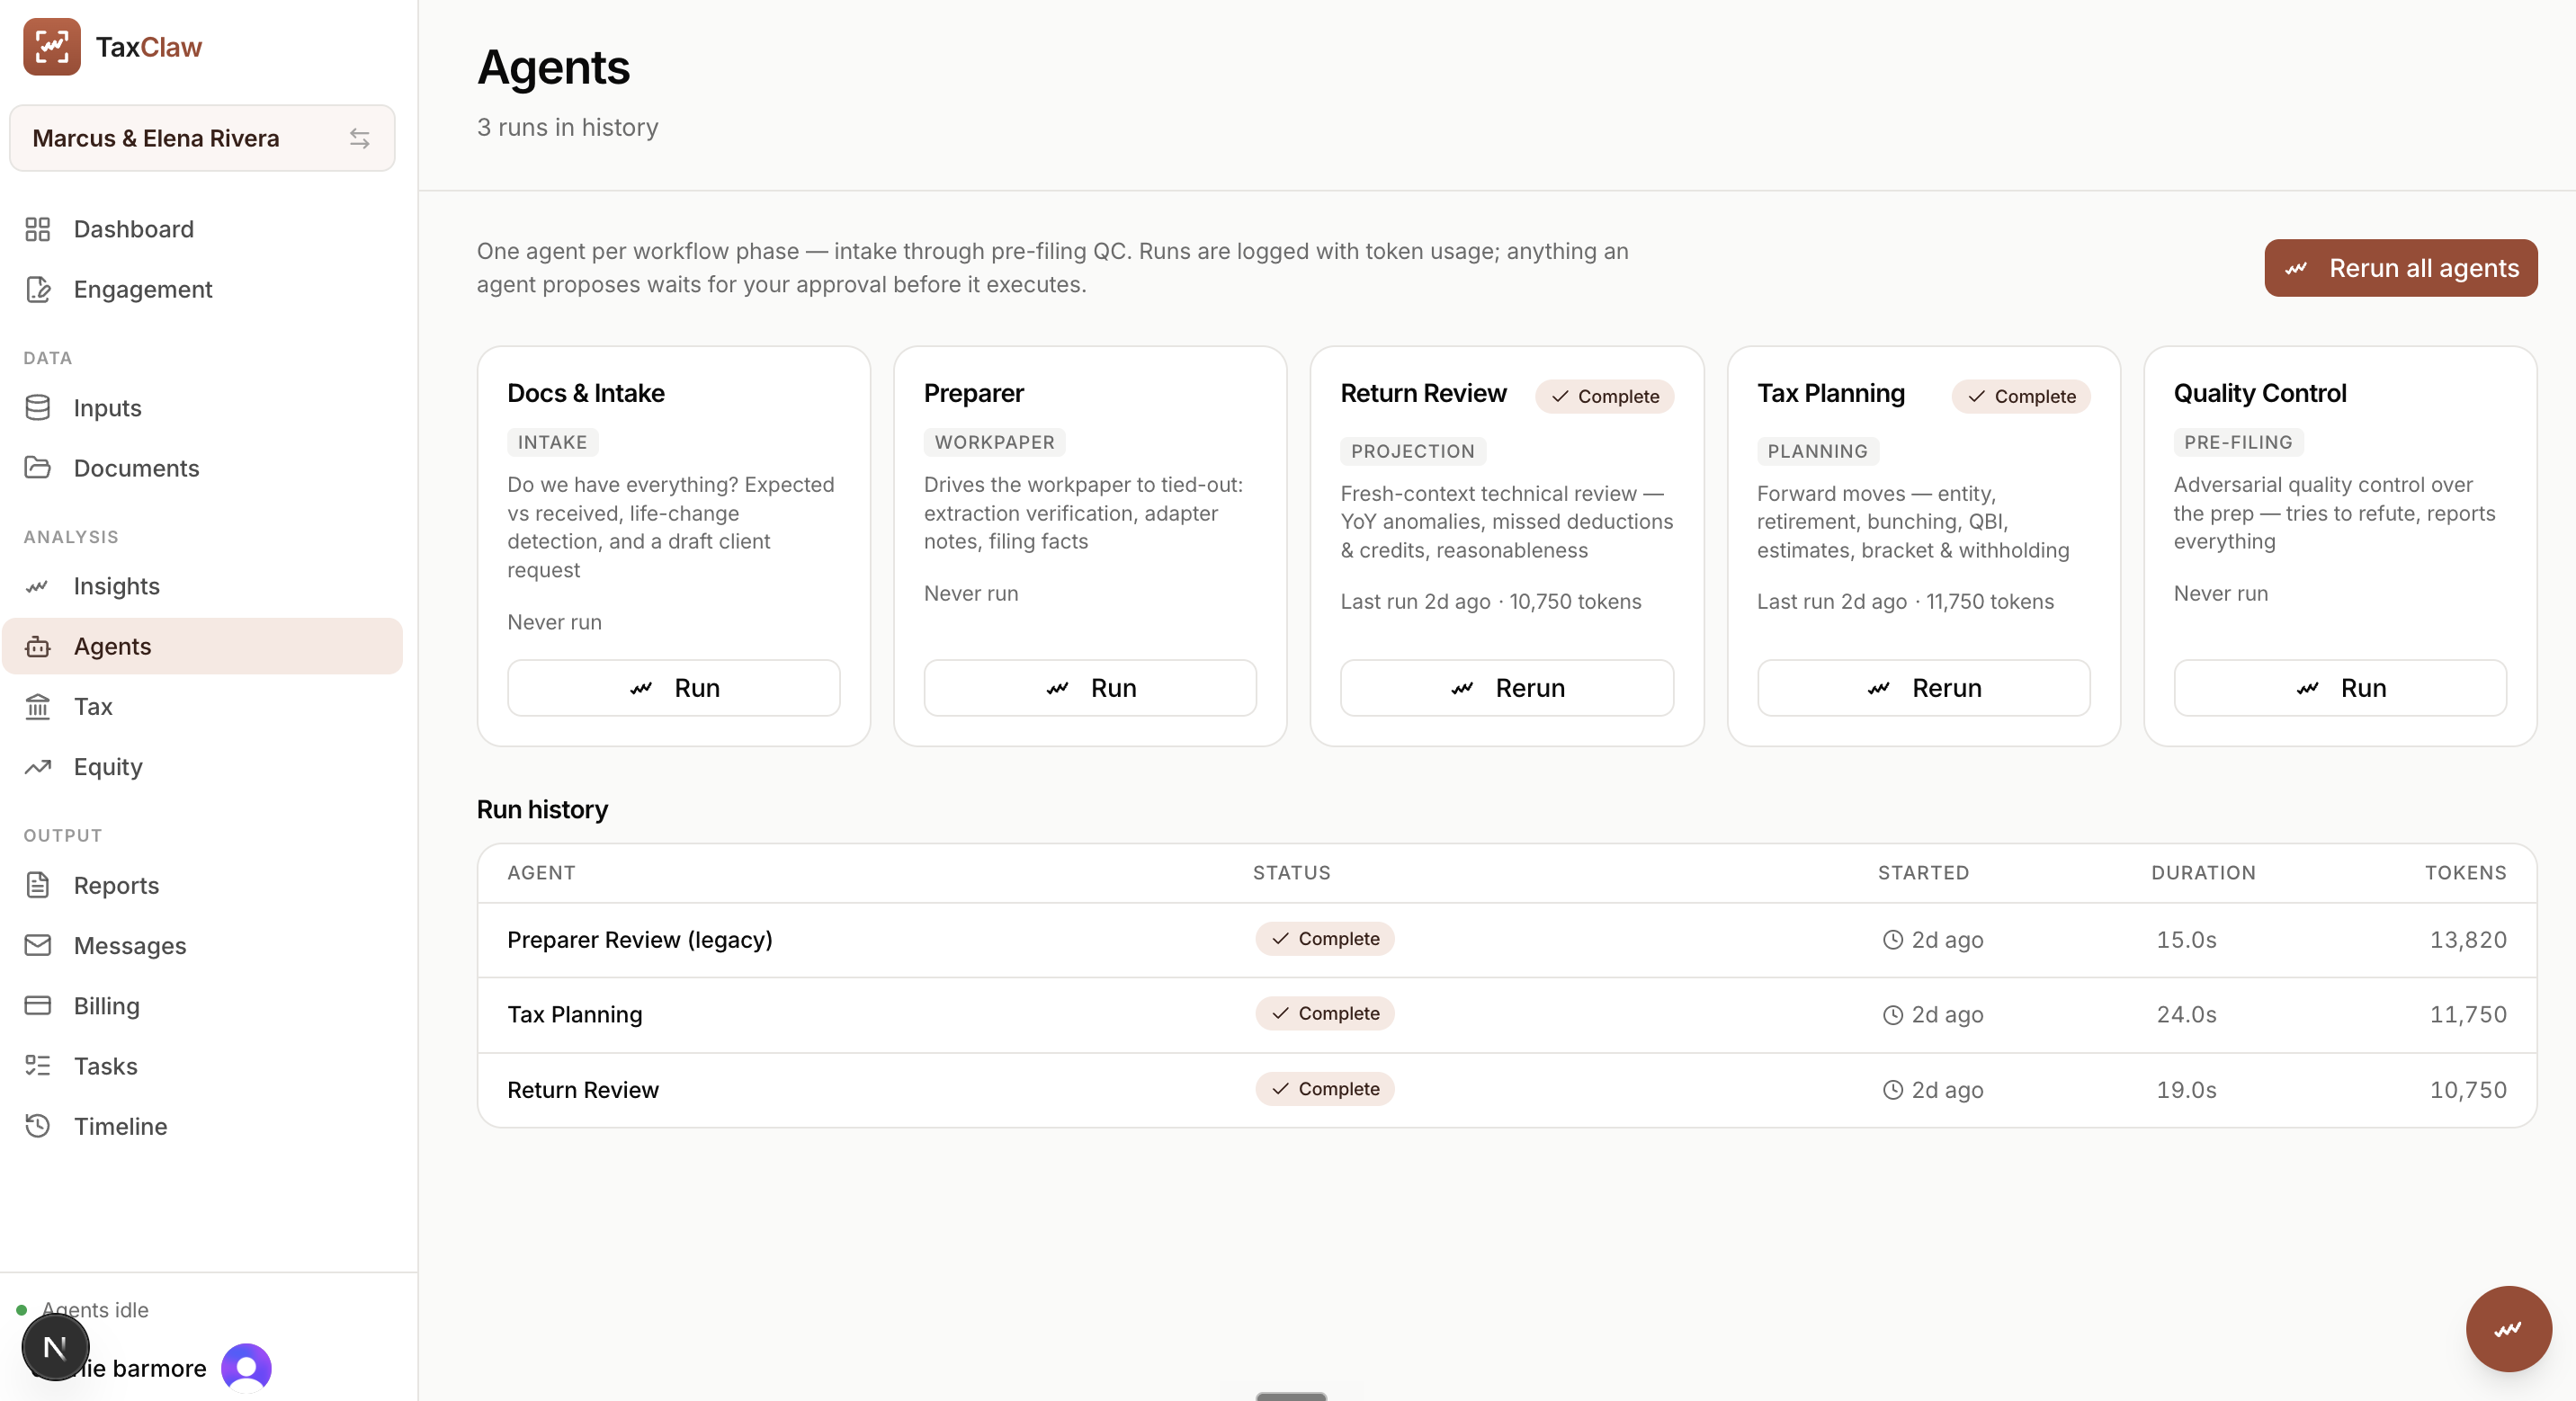Open the Messages page
Screen dimensions: 2576x1401
(202, 946)
